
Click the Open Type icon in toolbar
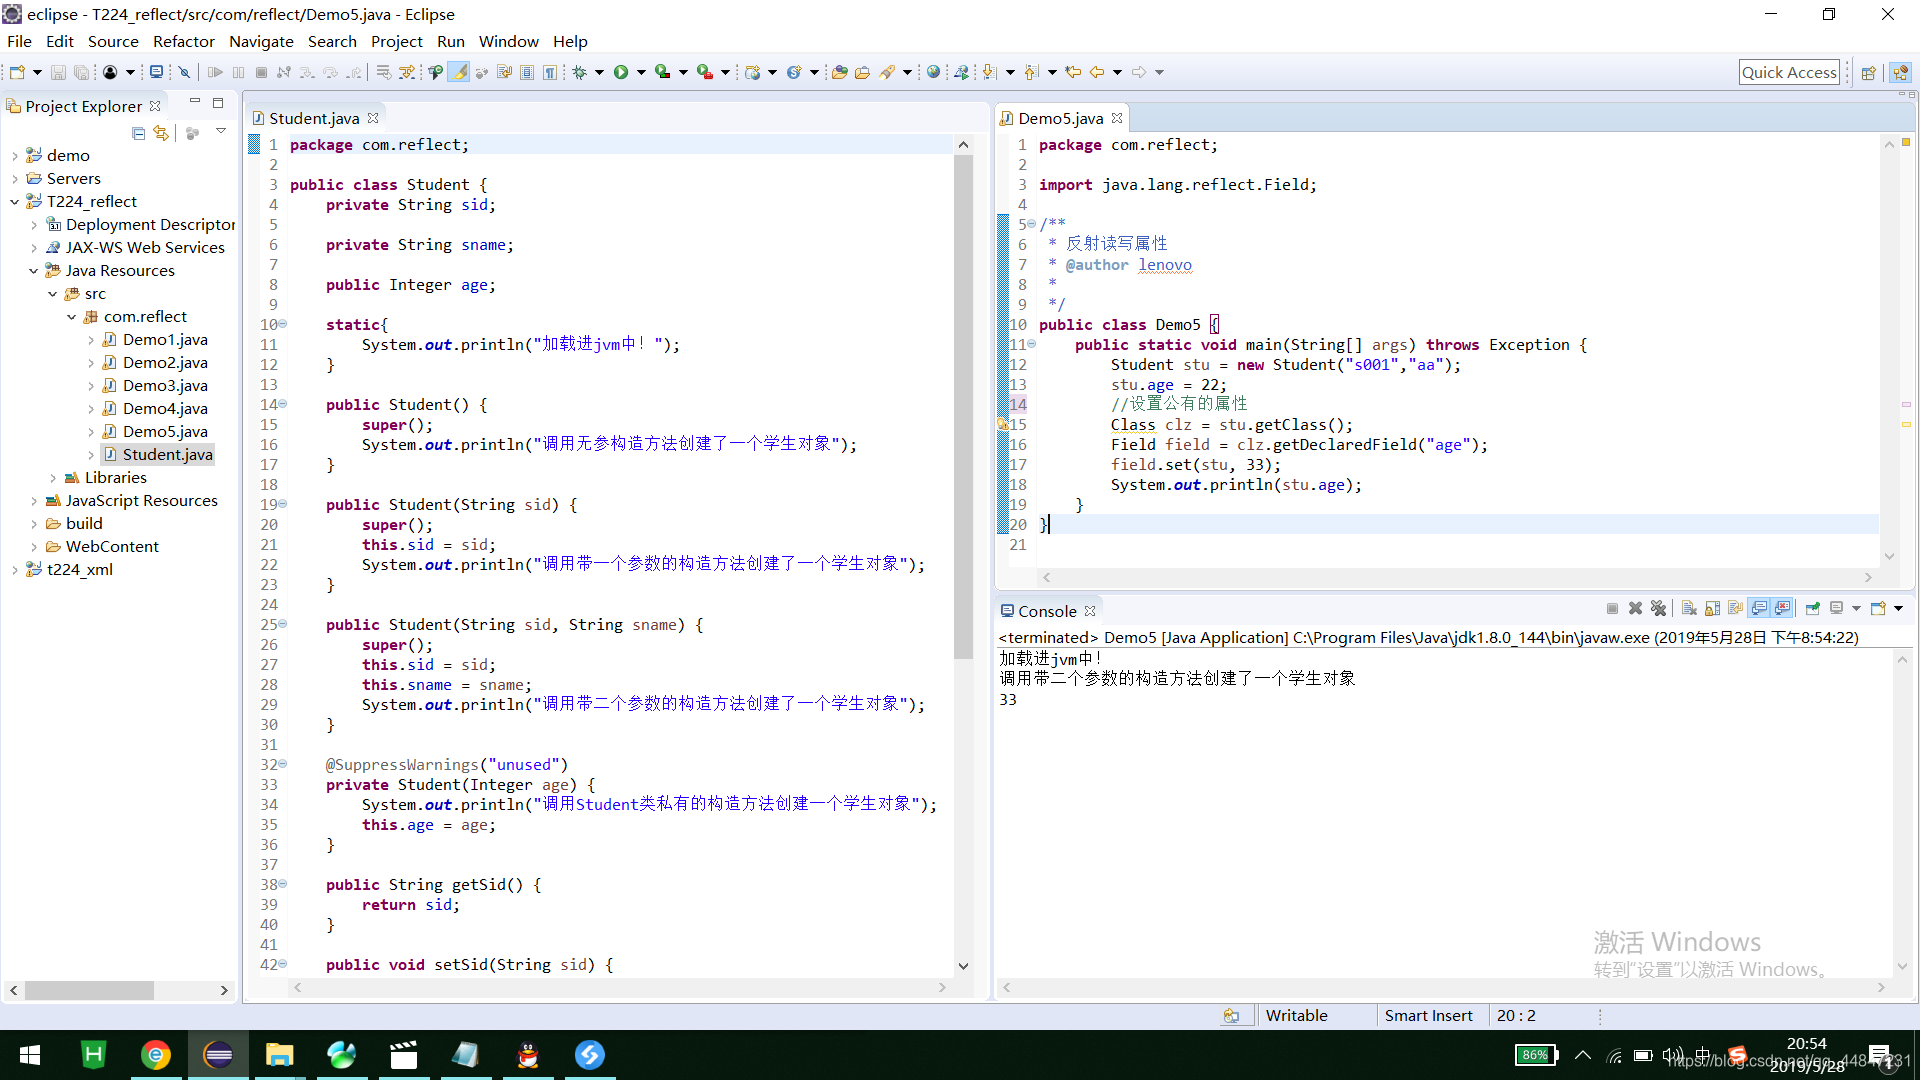(840, 72)
